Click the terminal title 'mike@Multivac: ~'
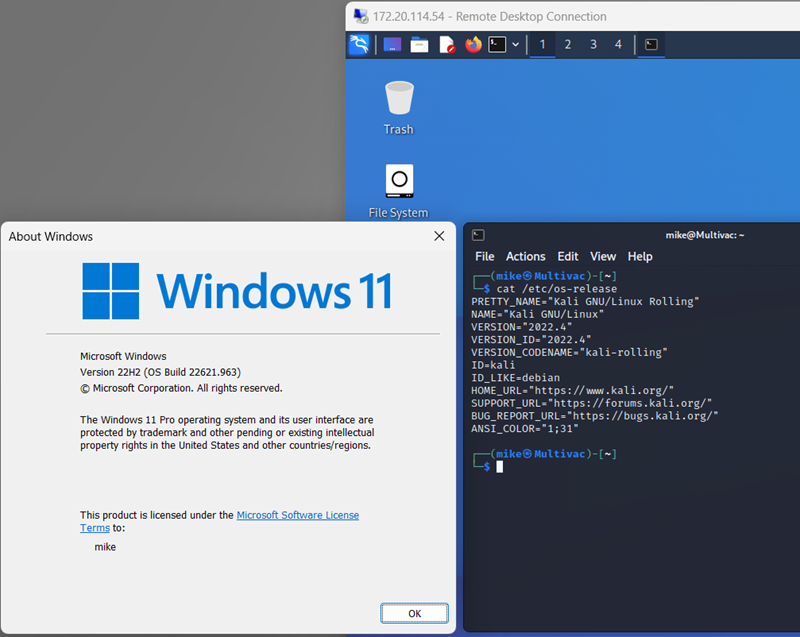Image resolution: width=800 pixels, height=637 pixels. point(705,235)
